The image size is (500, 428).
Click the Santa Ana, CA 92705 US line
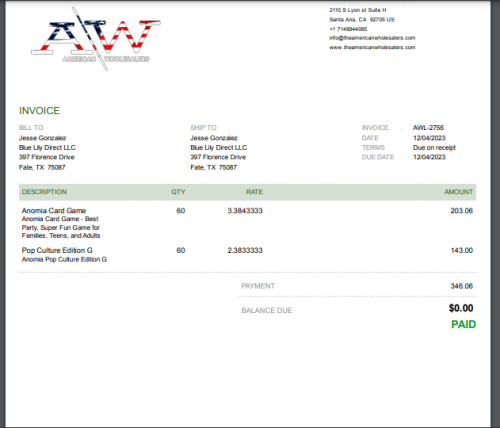pos(362,20)
